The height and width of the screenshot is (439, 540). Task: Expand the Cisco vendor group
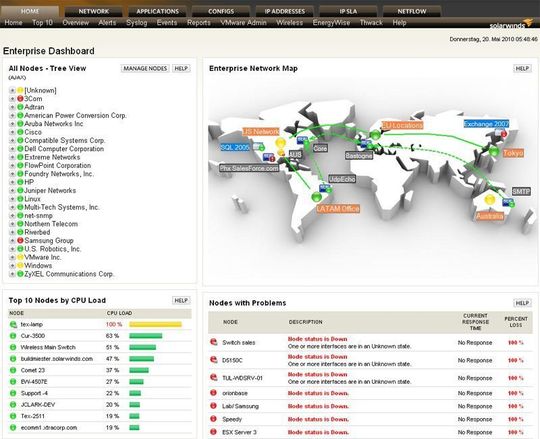12,132
